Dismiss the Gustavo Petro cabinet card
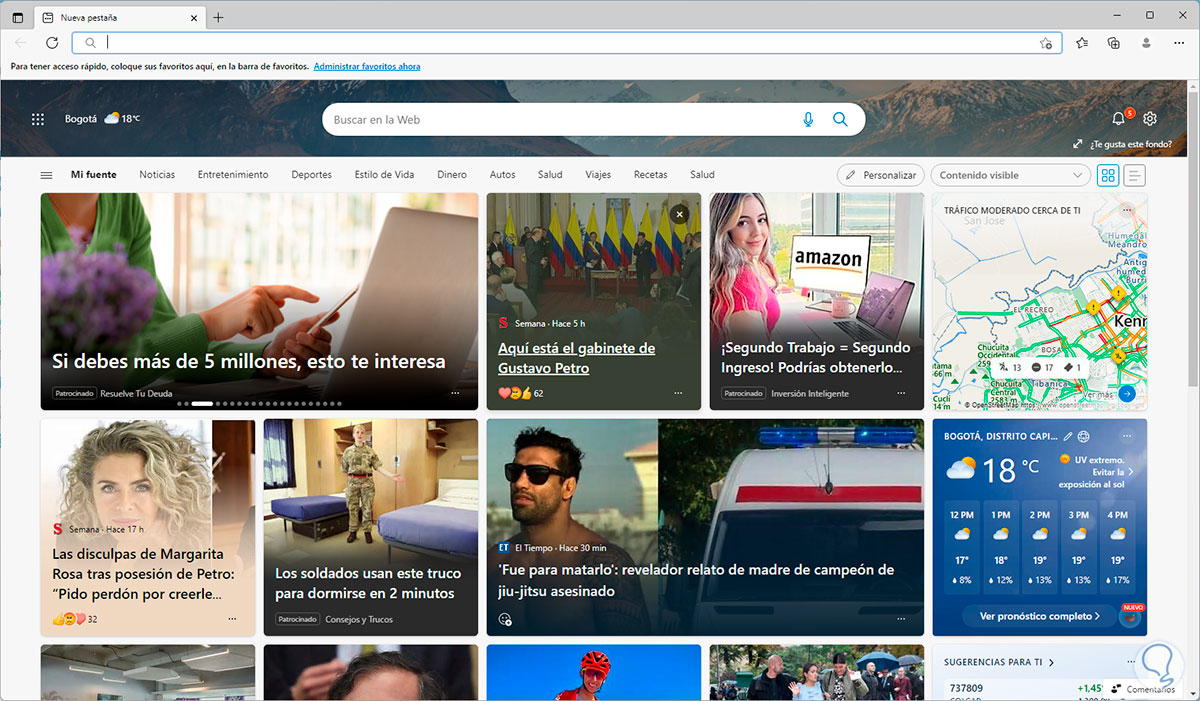 pos(680,214)
